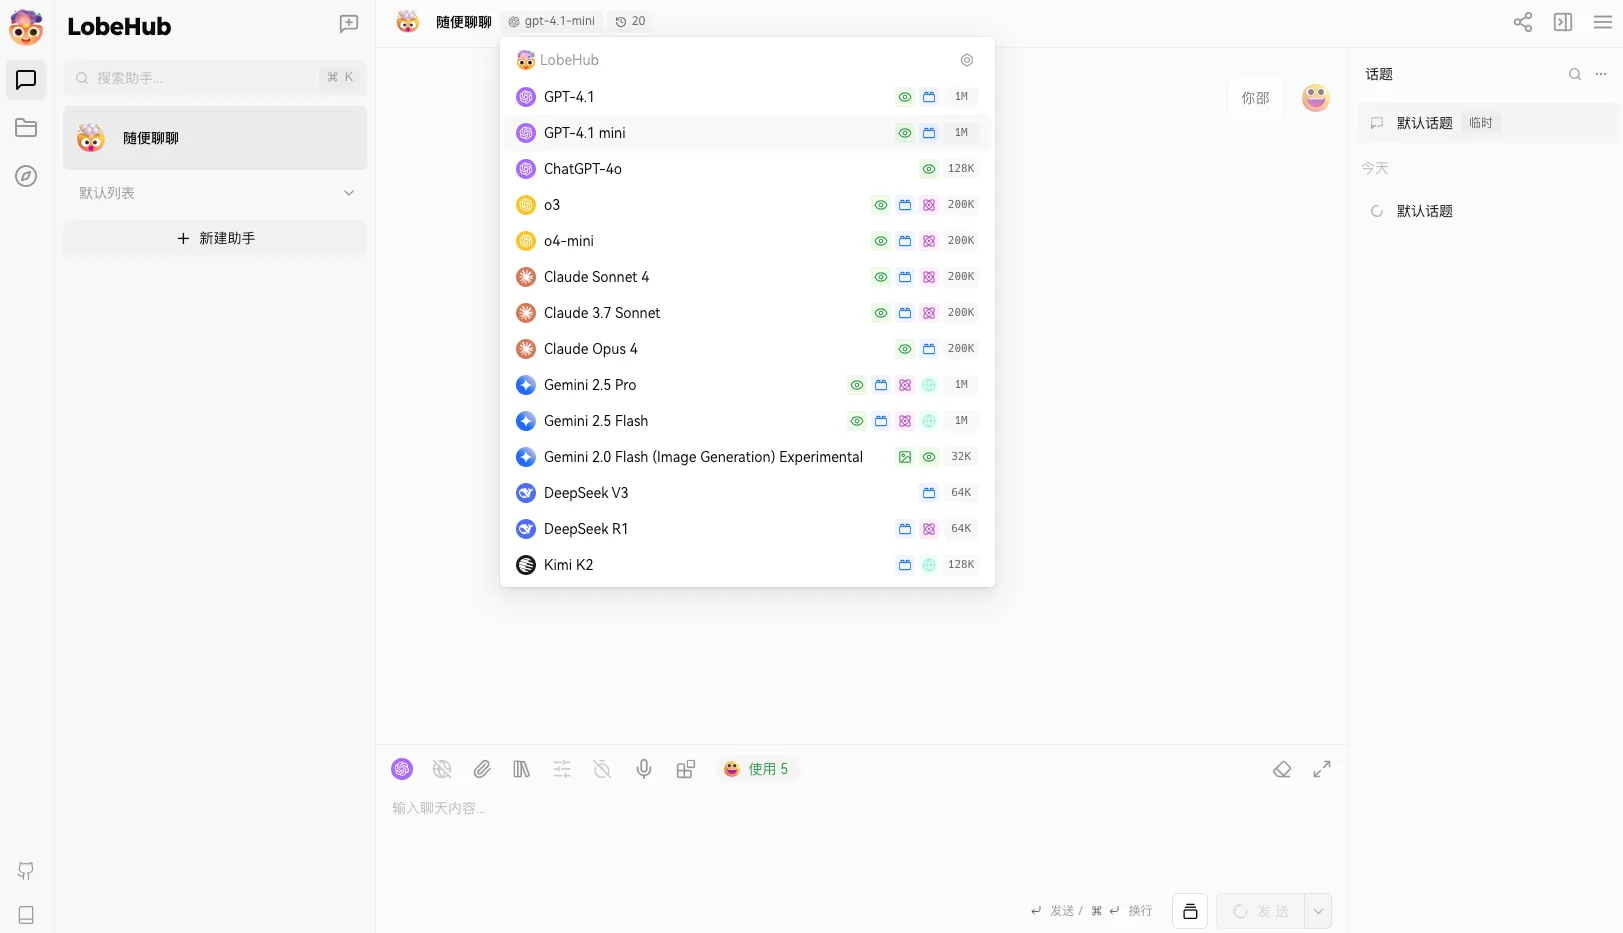The image size is (1623, 933).
Task: Click the 发送 send button
Action: [1261, 911]
